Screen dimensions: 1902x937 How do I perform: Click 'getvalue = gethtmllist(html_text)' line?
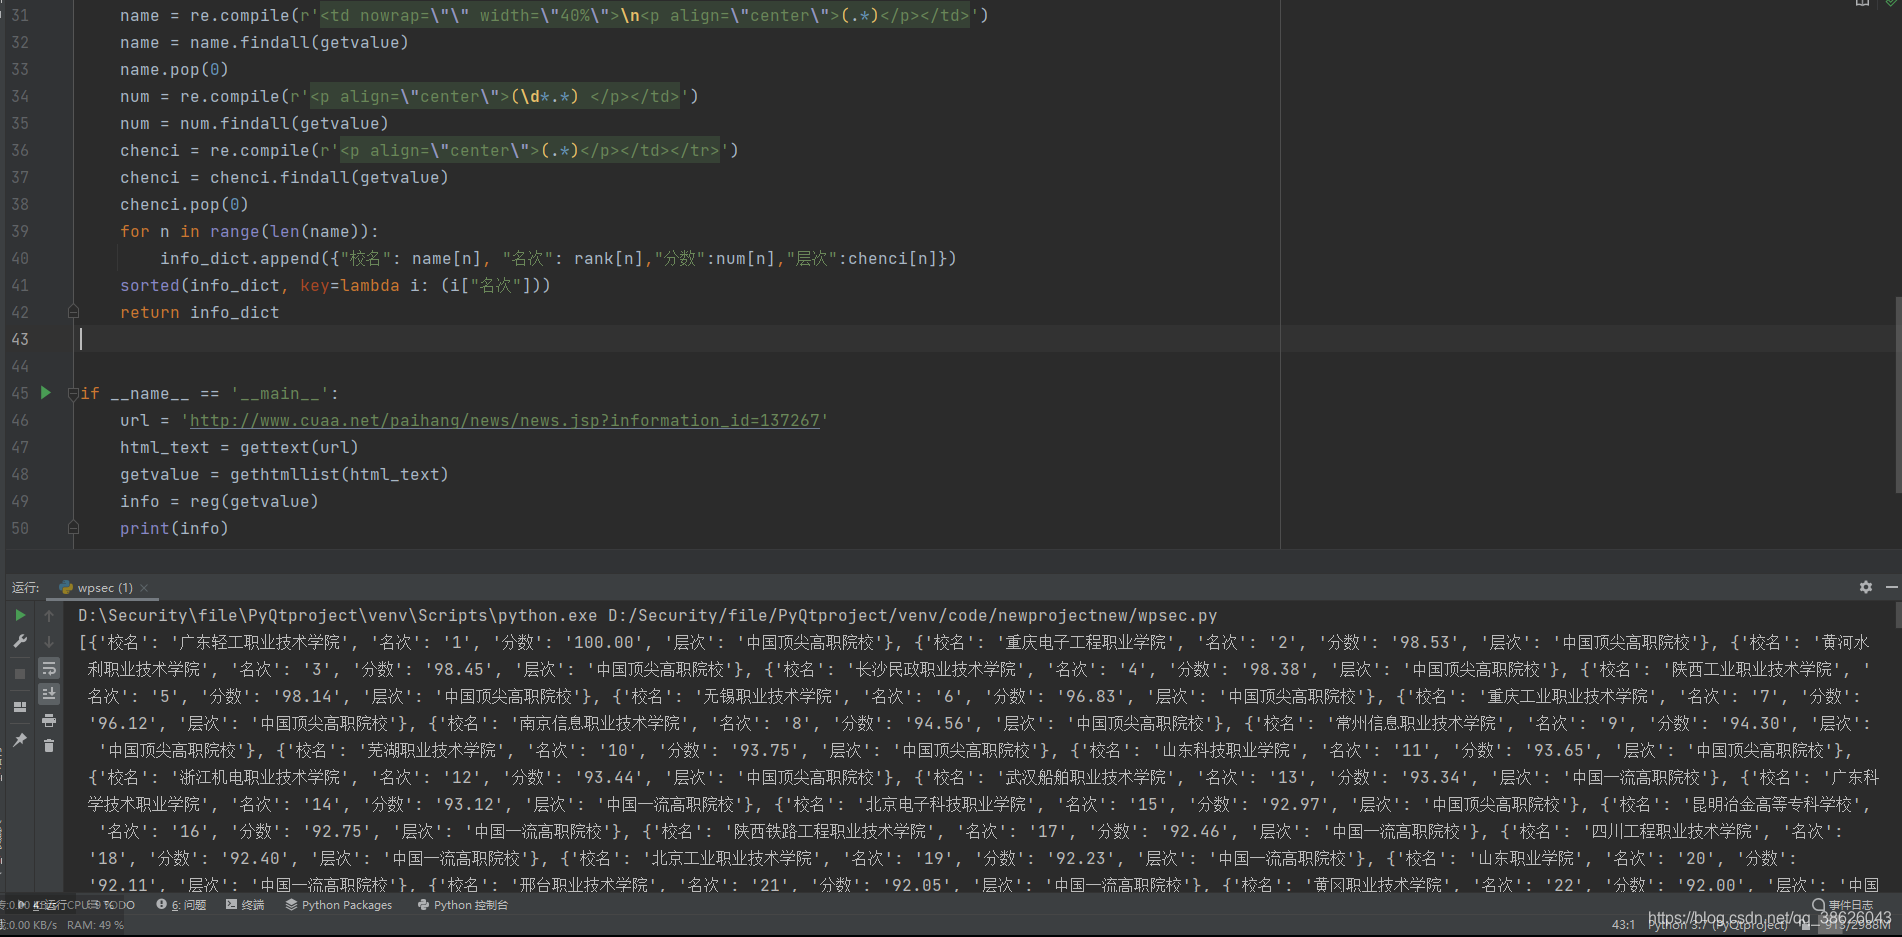coord(284,475)
